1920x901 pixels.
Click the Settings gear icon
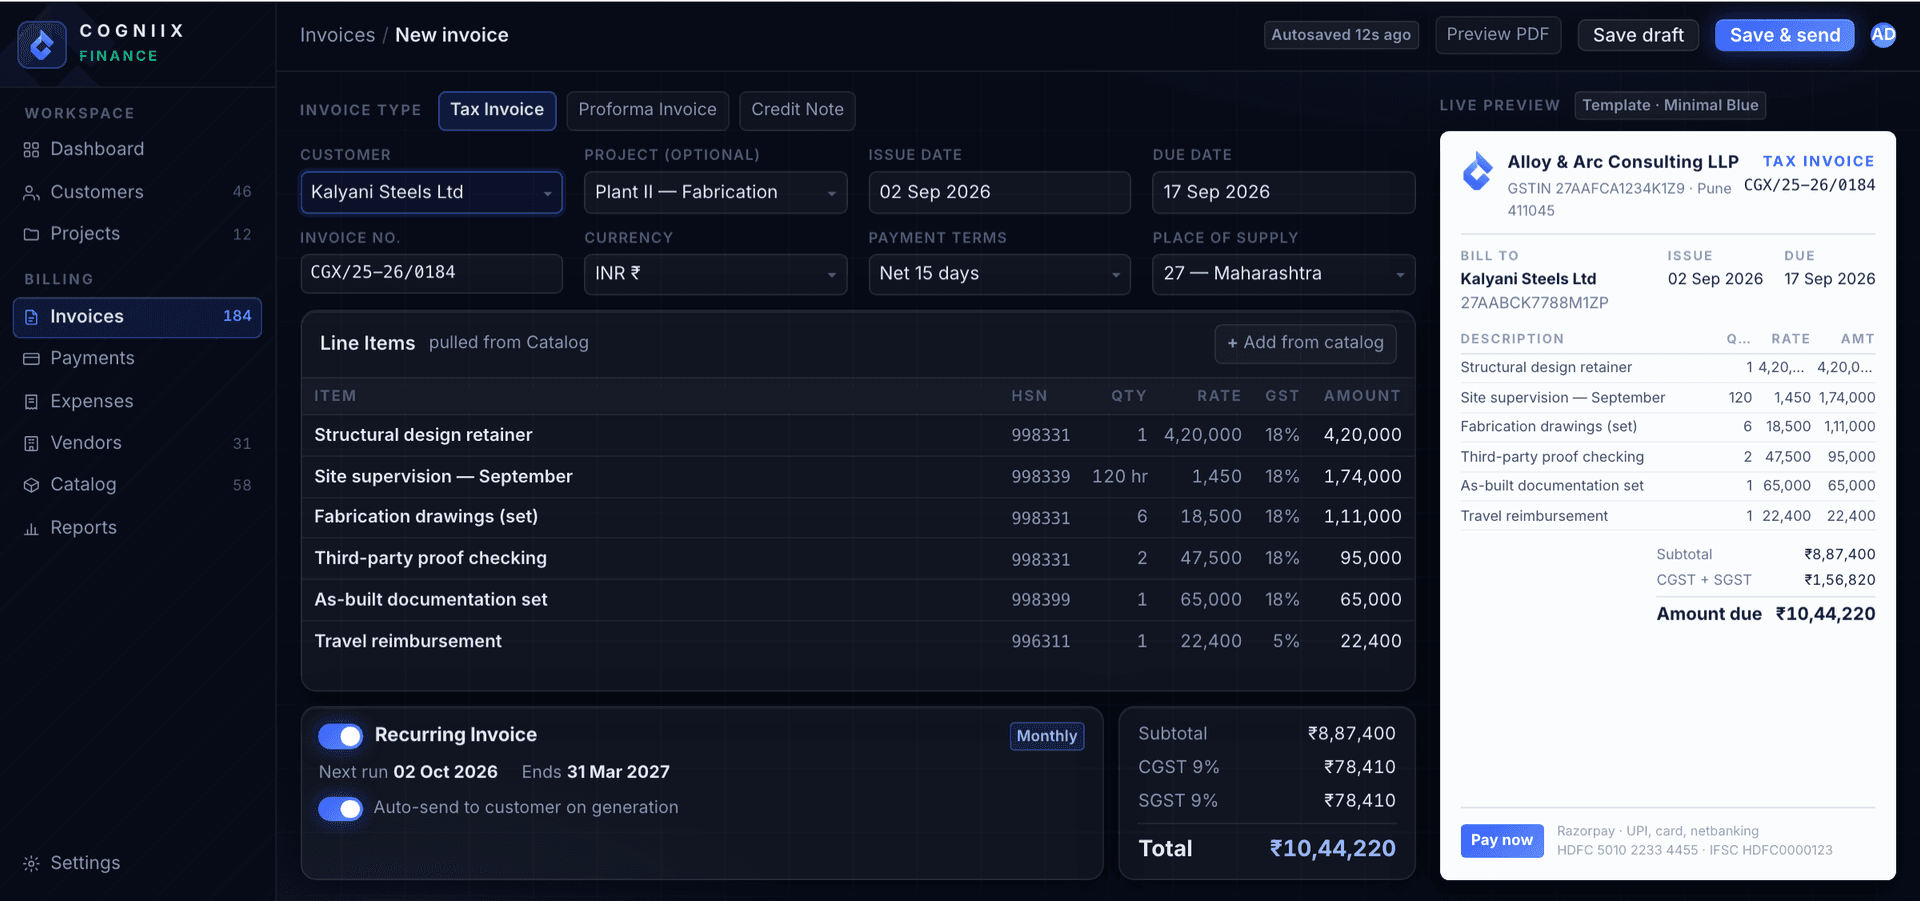pyautogui.click(x=31, y=863)
